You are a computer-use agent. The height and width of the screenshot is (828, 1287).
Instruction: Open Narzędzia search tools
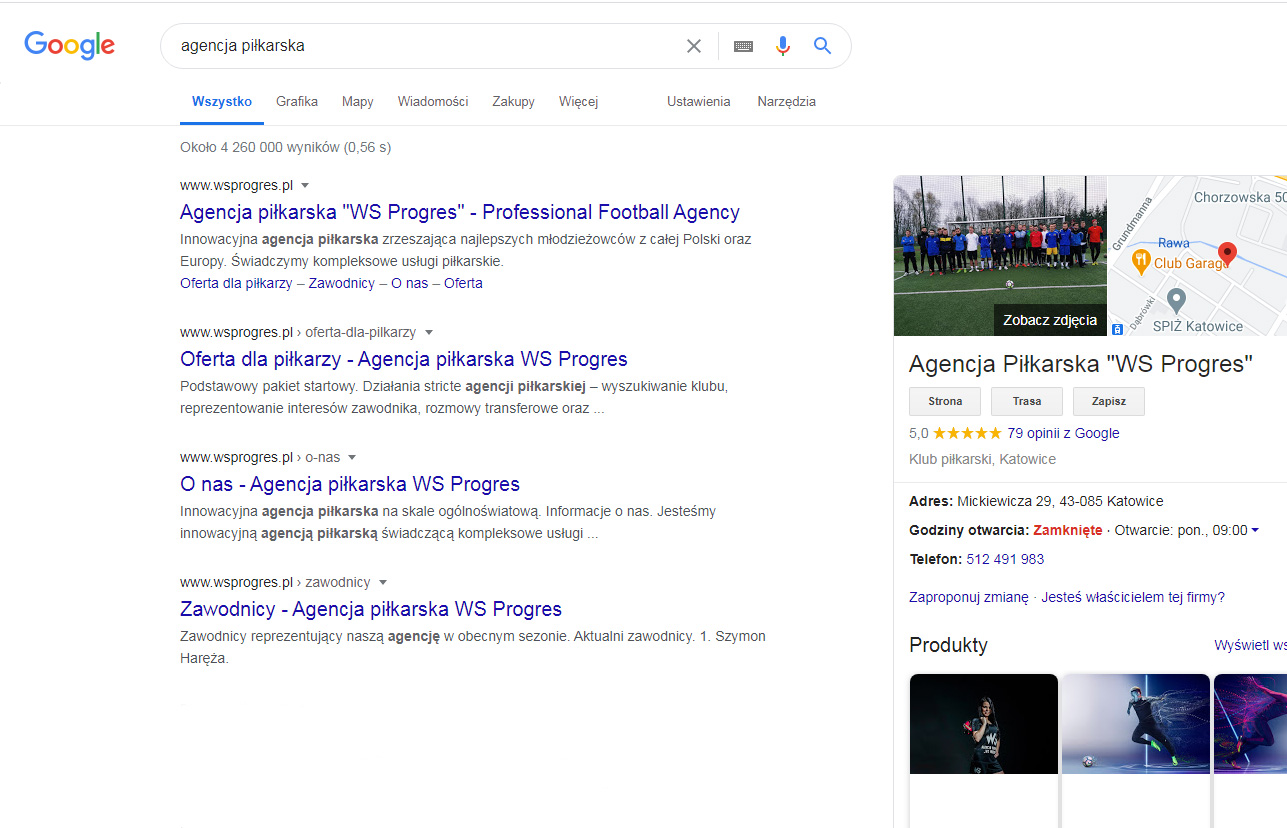[x=787, y=101]
